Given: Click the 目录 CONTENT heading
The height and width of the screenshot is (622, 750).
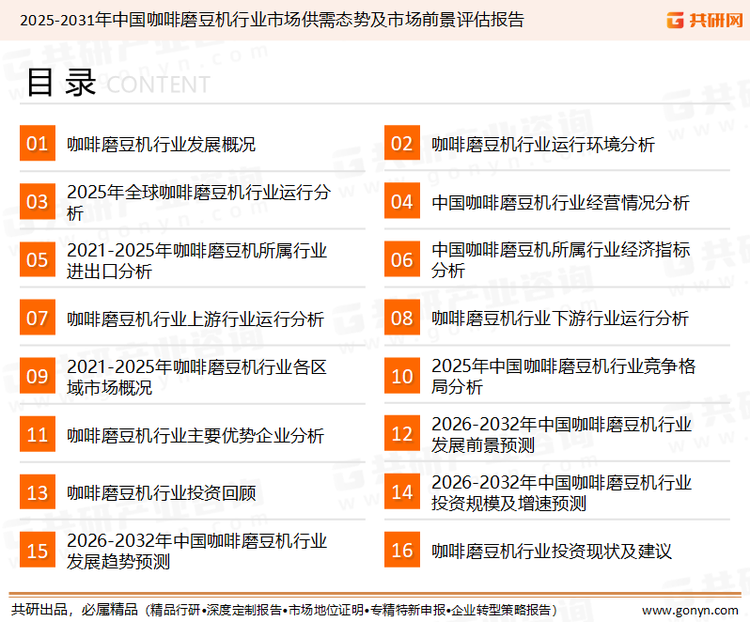Looking at the screenshot, I should click(118, 82).
